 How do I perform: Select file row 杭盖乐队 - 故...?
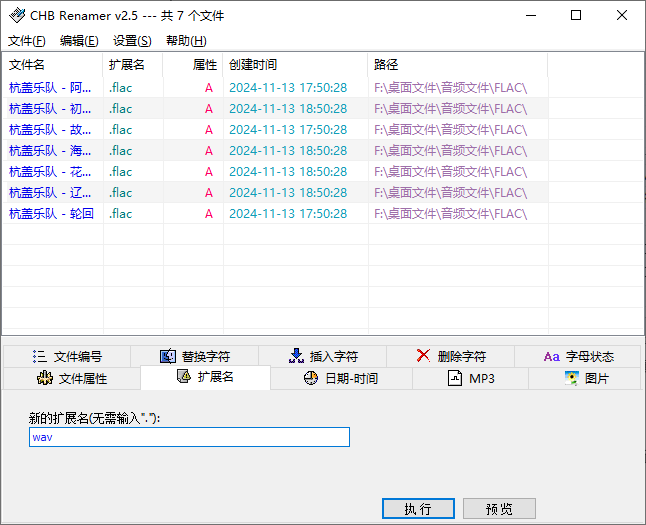275,130
